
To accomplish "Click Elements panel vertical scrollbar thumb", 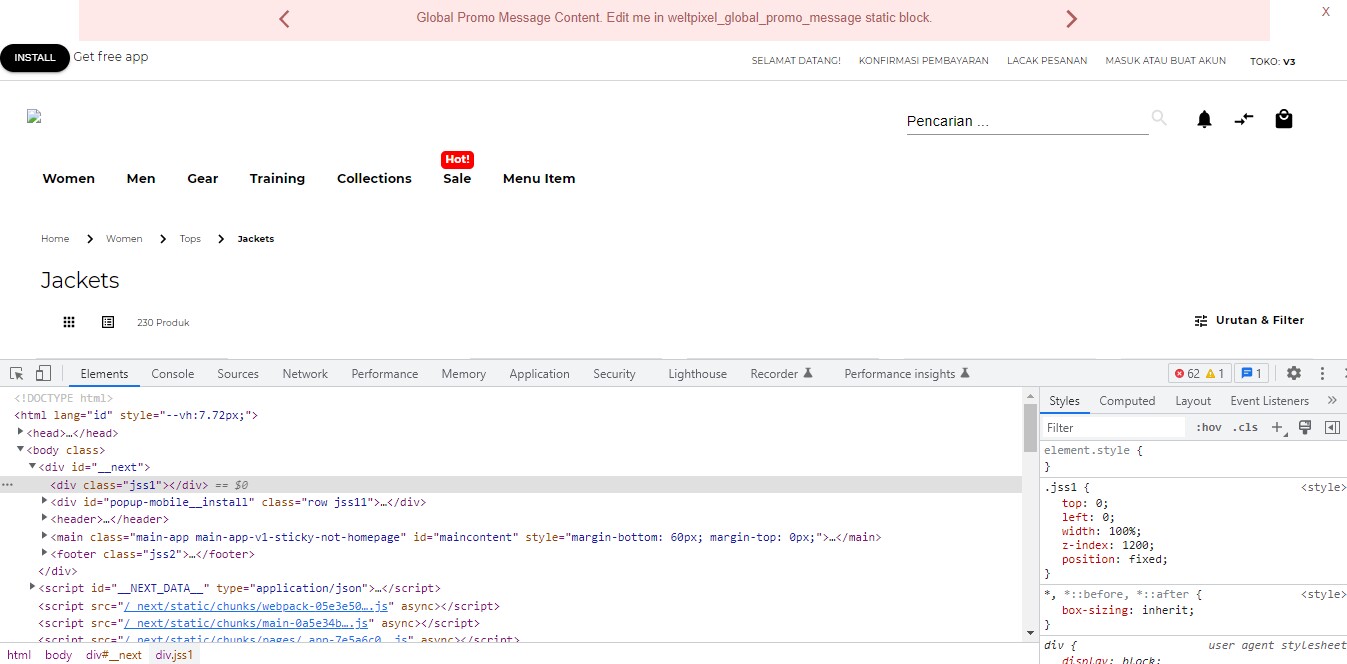I will coord(1030,428).
